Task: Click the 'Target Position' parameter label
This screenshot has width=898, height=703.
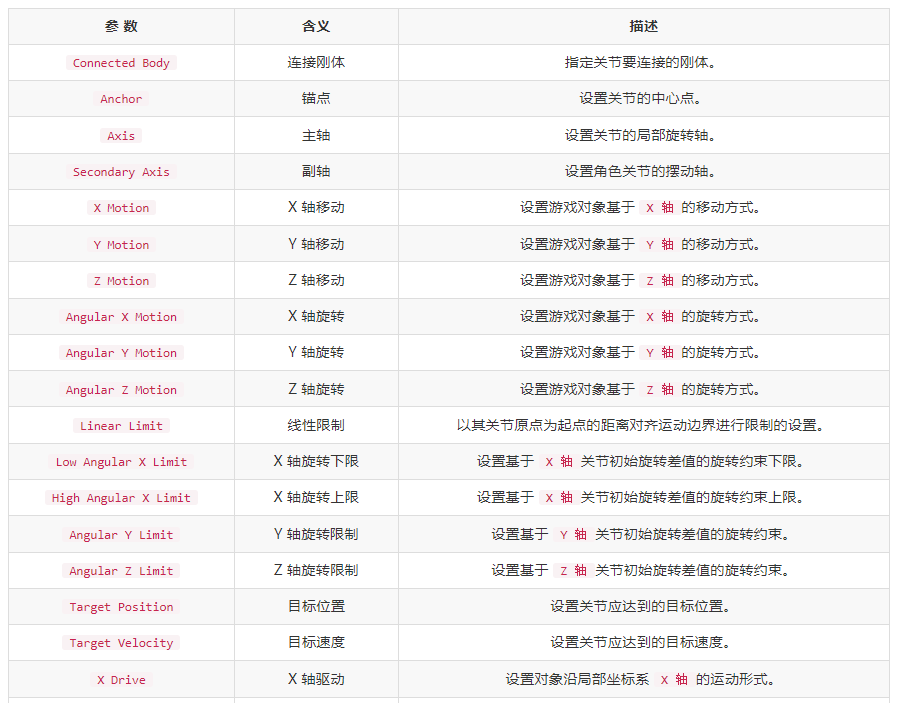Action: tap(121, 606)
